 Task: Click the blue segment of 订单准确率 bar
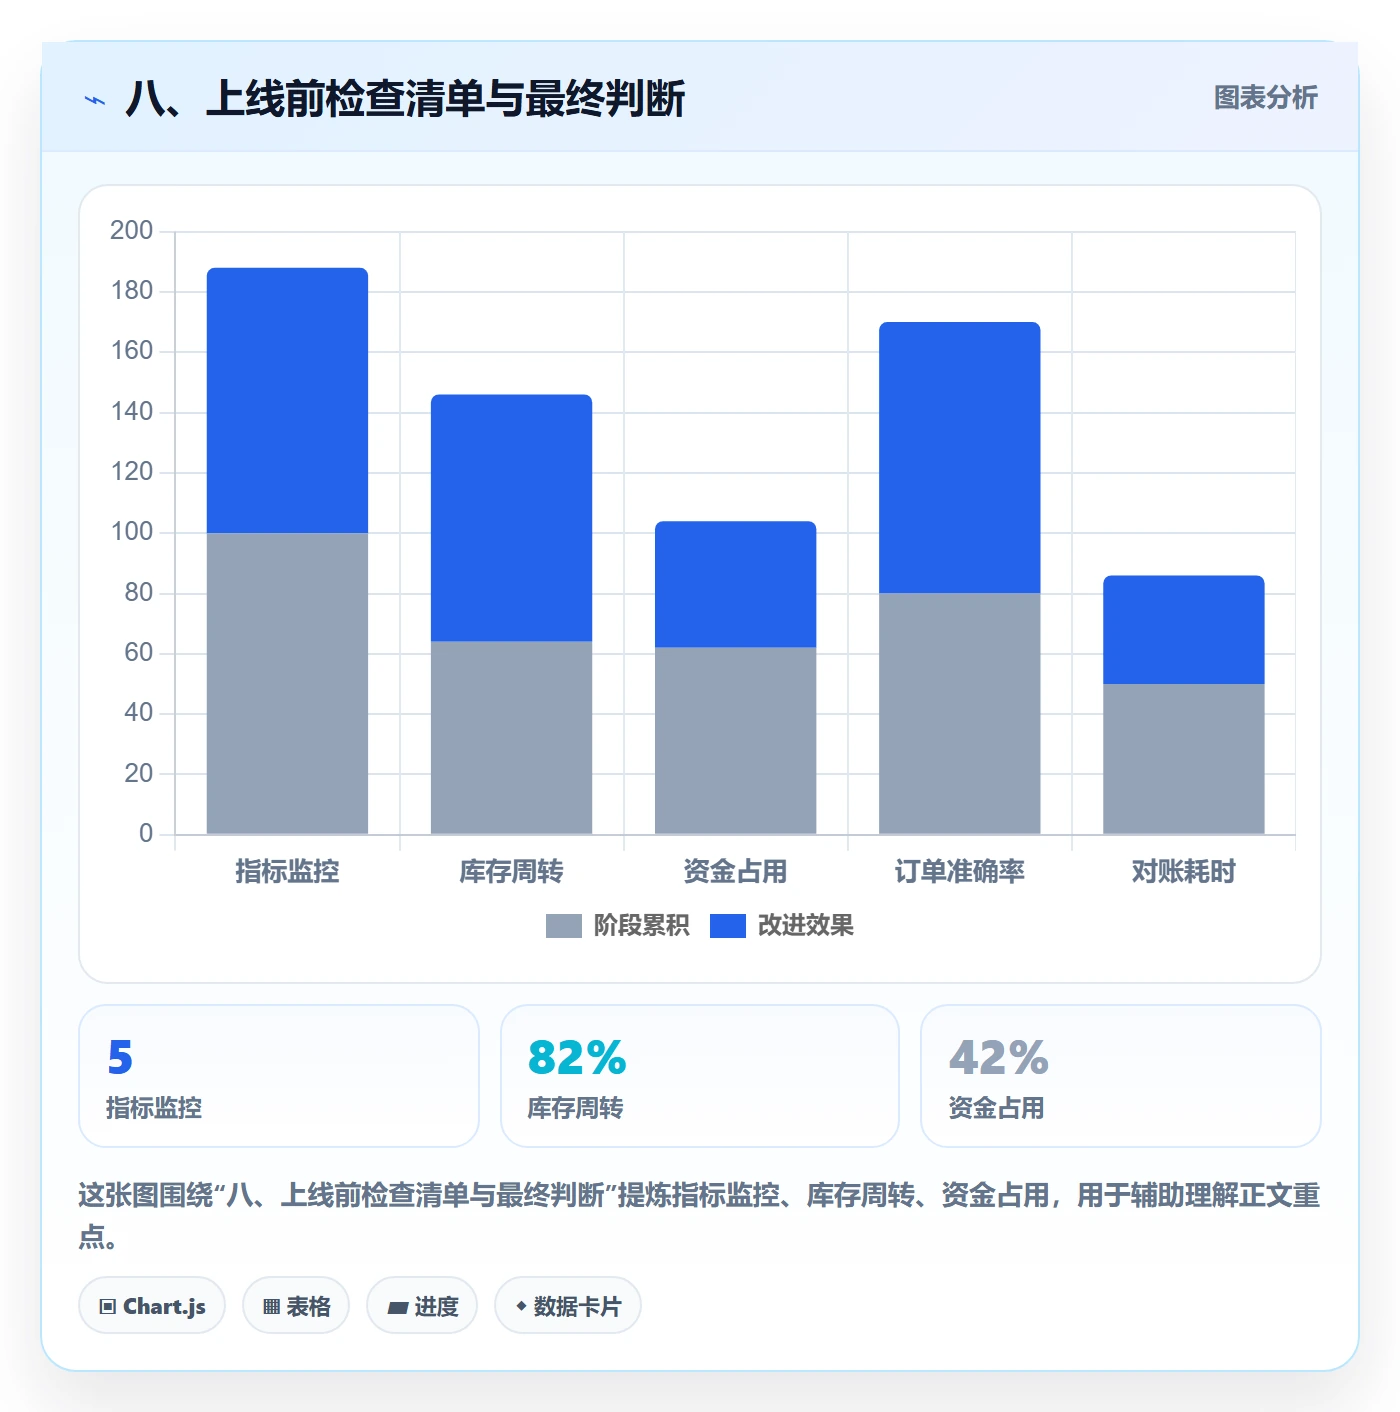959,458
